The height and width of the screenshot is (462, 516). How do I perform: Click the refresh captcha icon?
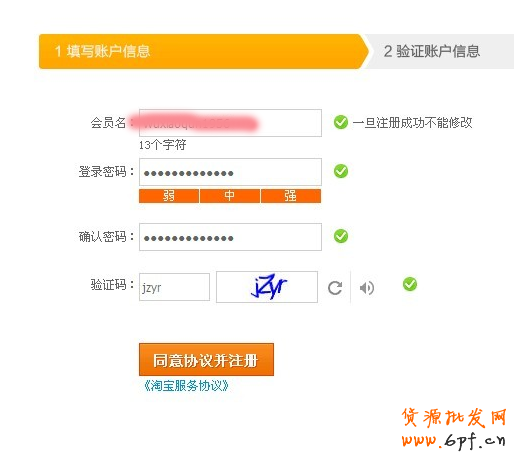pos(335,288)
